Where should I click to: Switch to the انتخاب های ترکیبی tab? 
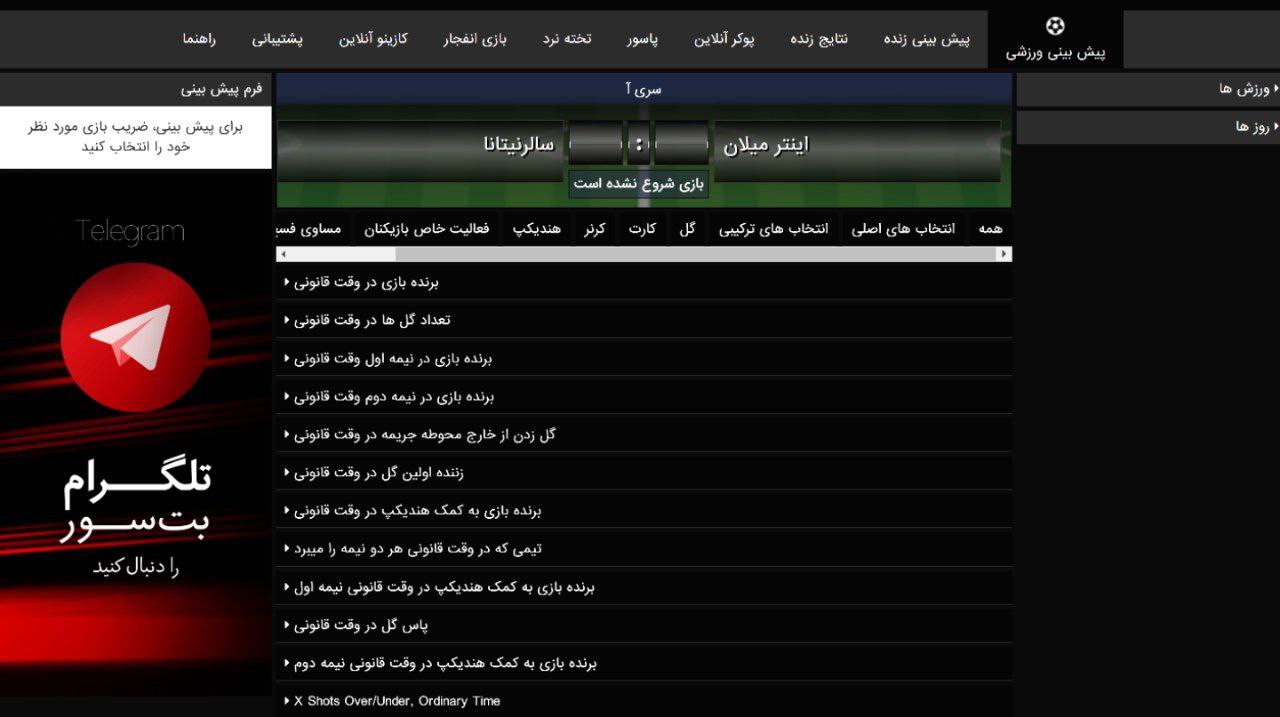773,229
